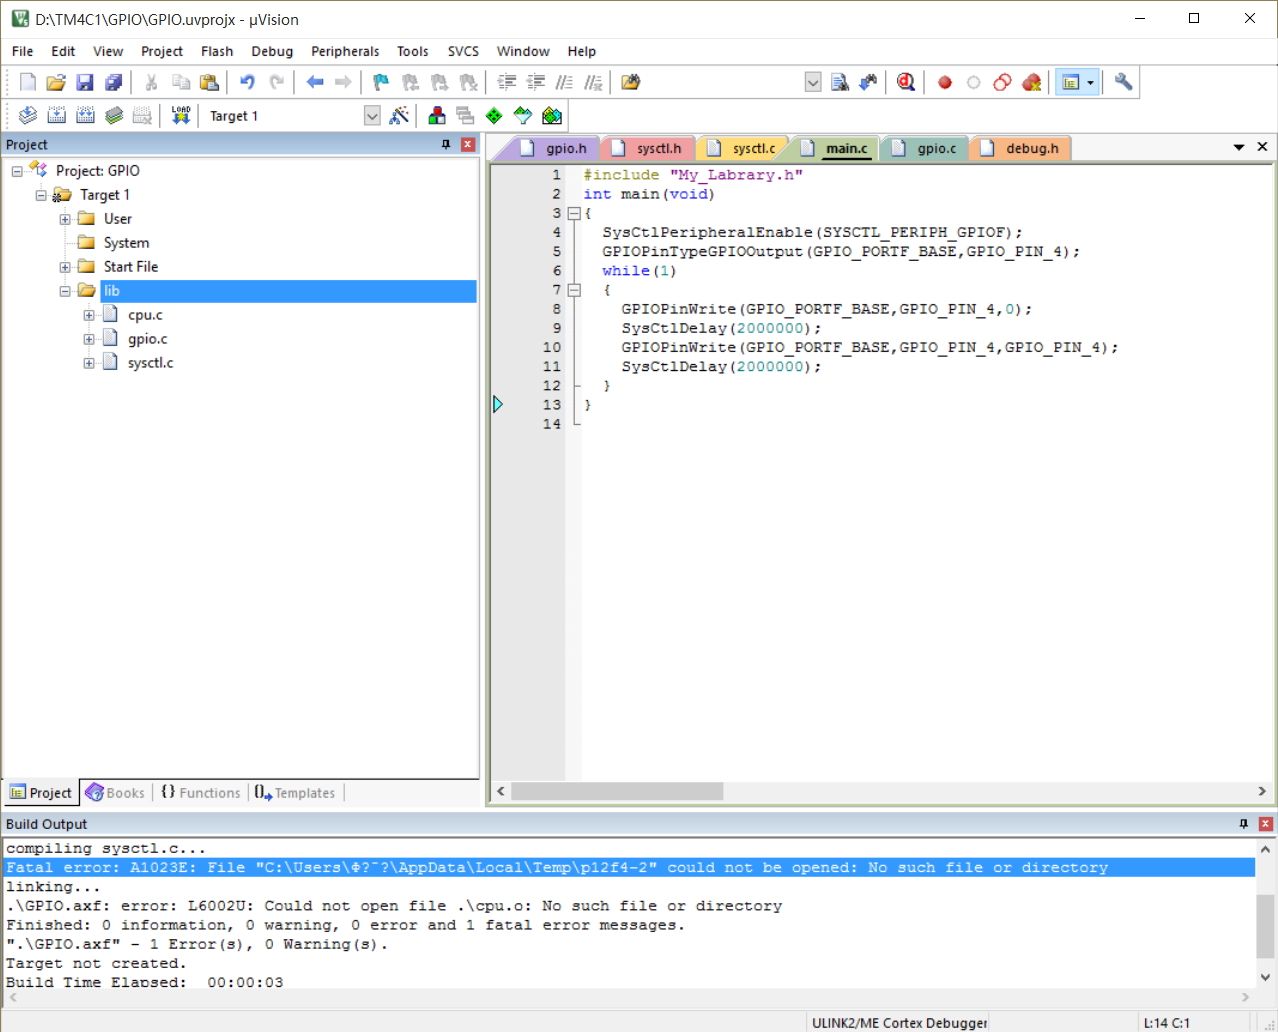The width and height of the screenshot is (1278, 1032).
Task: Expand the cpu.c file node
Action: point(89,315)
